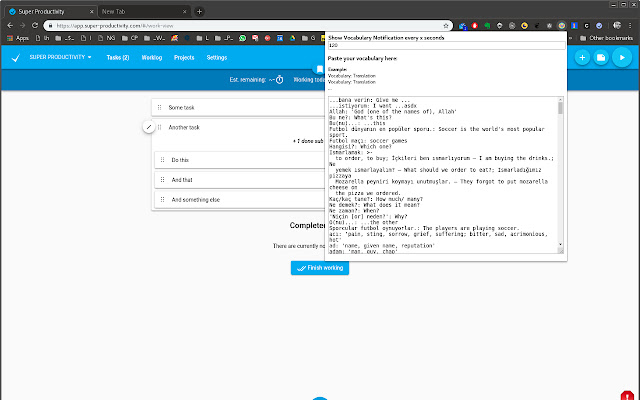This screenshot has height=400, width=640.
Task: Open the notes panel icon
Action: (601, 58)
